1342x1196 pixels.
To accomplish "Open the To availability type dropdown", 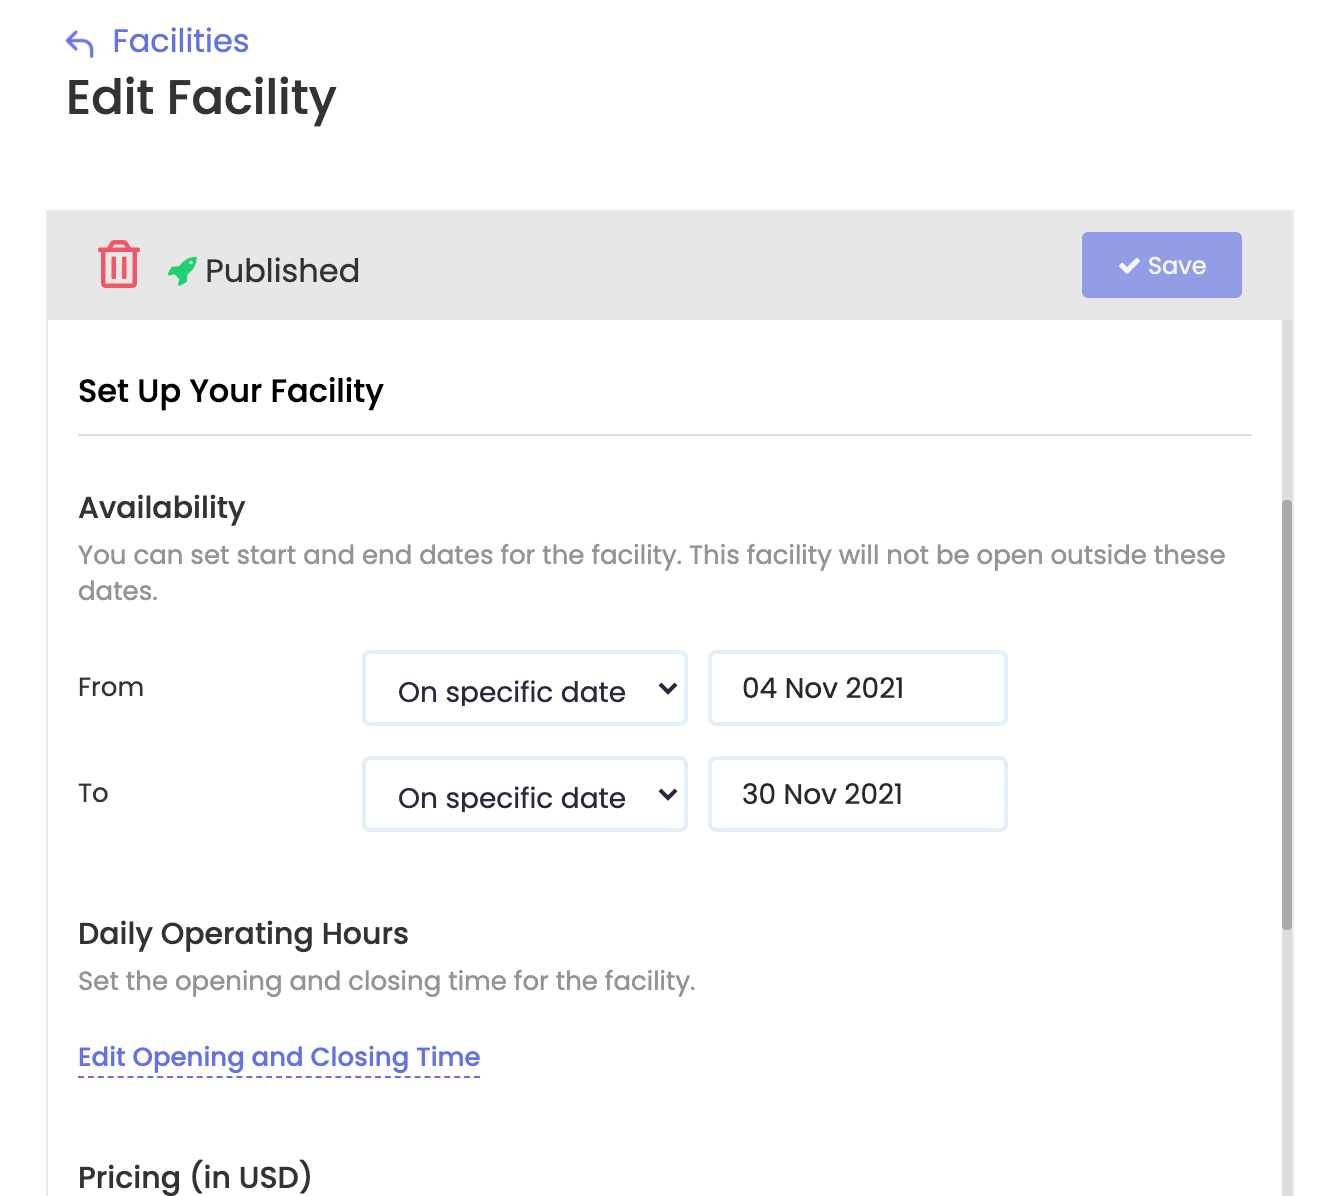I will coord(525,794).
